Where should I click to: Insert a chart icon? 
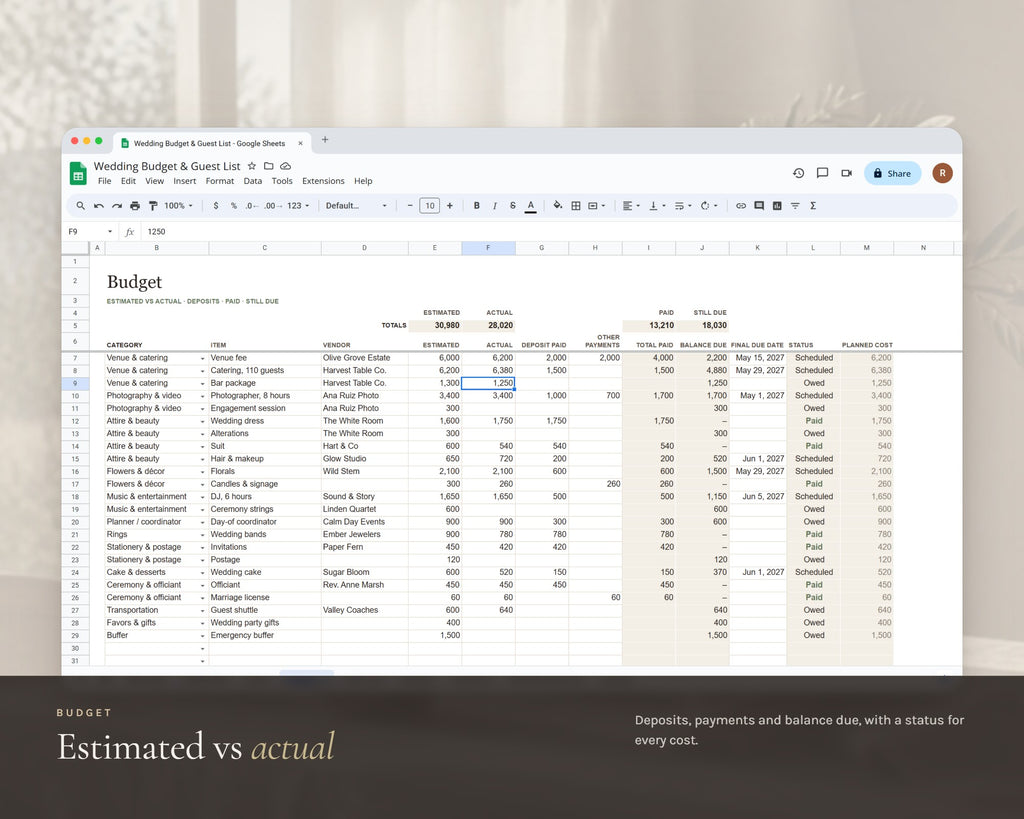click(x=777, y=206)
